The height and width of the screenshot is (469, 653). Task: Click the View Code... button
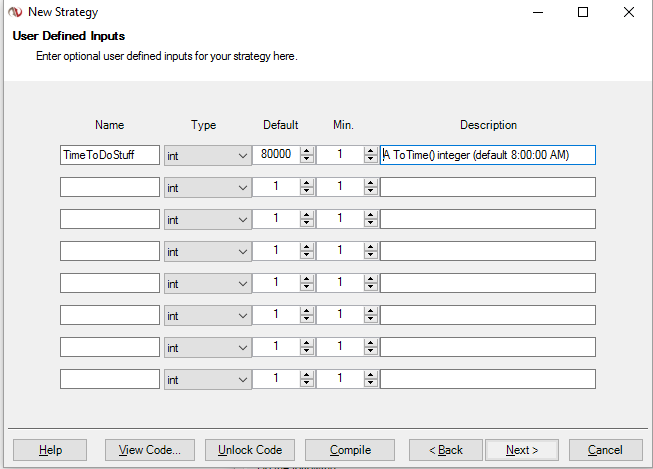click(x=149, y=450)
